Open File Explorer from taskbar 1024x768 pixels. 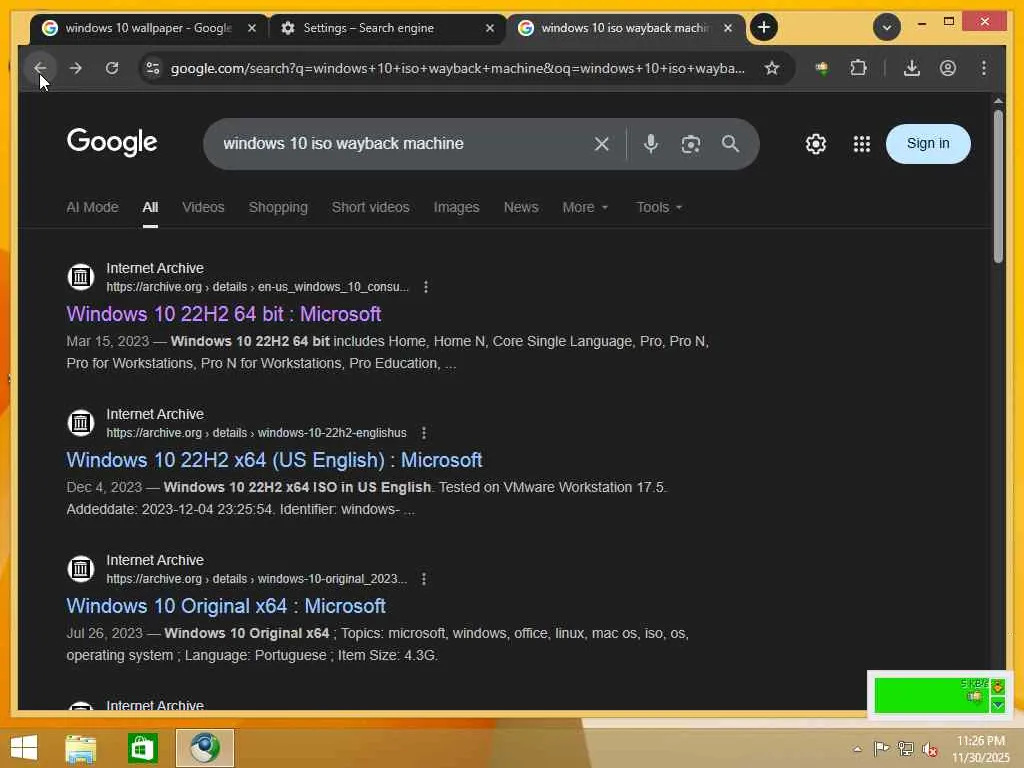80,748
